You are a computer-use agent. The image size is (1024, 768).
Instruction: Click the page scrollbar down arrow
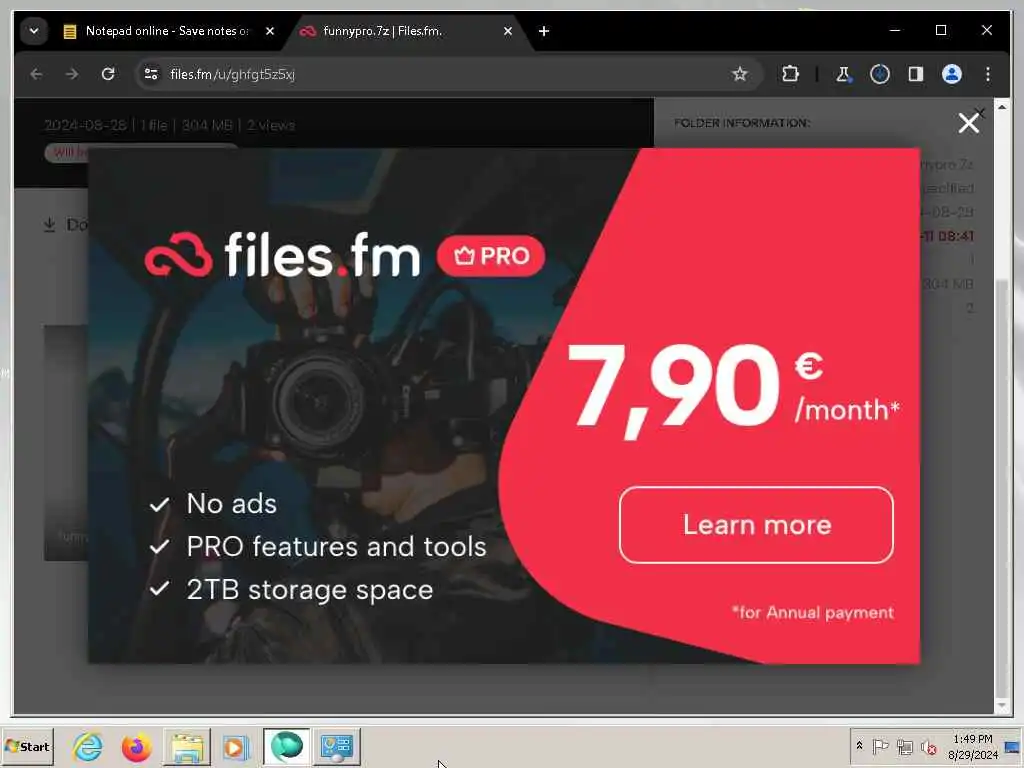click(x=1002, y=706)
